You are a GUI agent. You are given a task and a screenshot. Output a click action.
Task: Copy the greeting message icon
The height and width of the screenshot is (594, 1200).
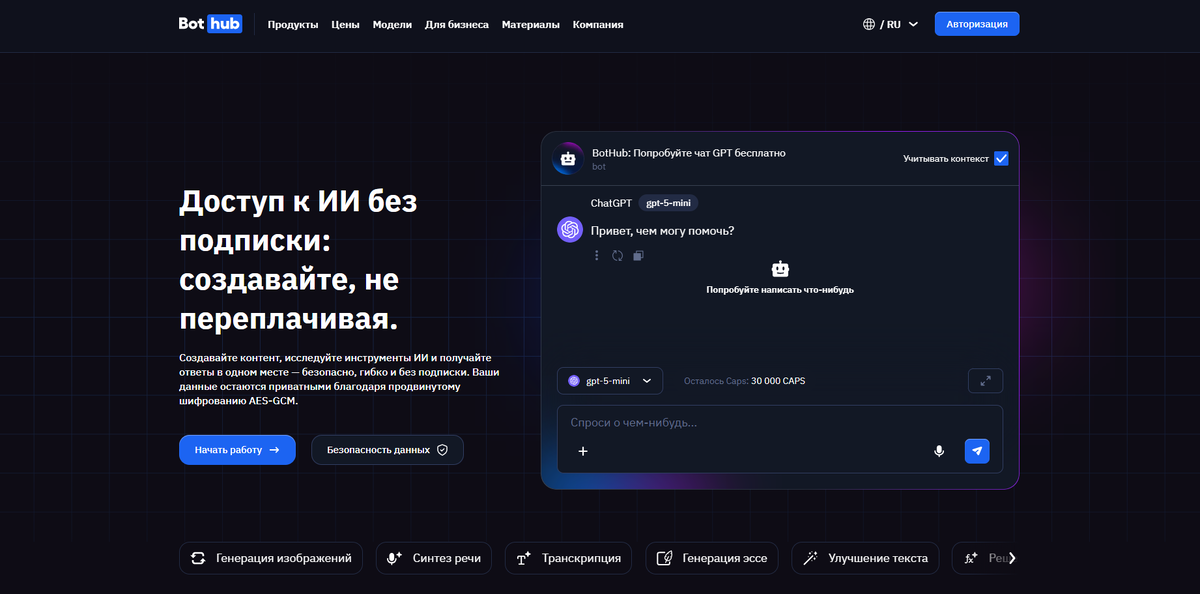[638, 256]
